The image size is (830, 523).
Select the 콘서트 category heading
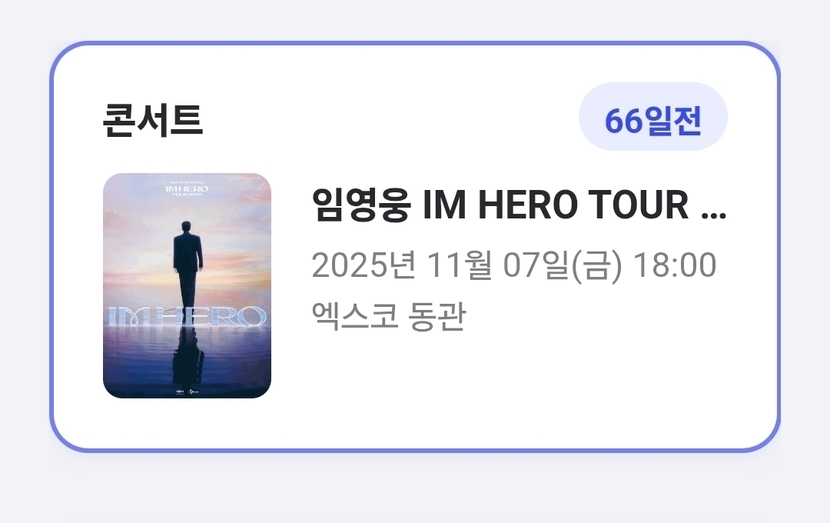(152, 121)
